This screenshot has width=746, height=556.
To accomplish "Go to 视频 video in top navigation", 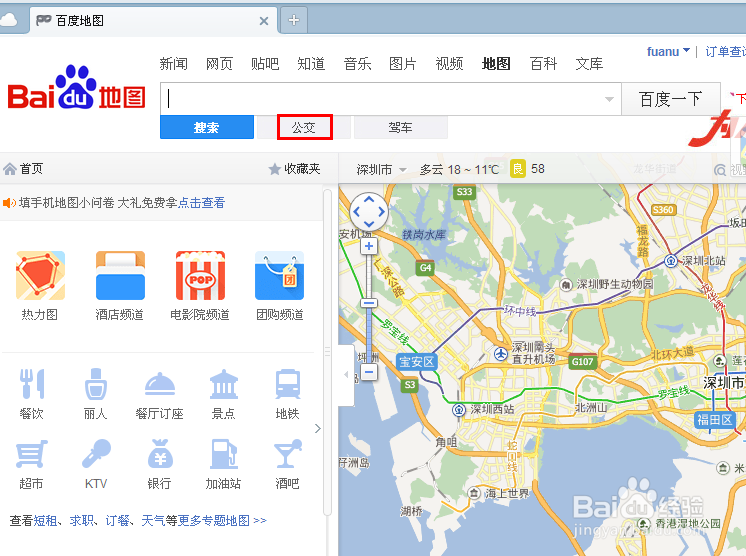I will (x=450, y=64).
